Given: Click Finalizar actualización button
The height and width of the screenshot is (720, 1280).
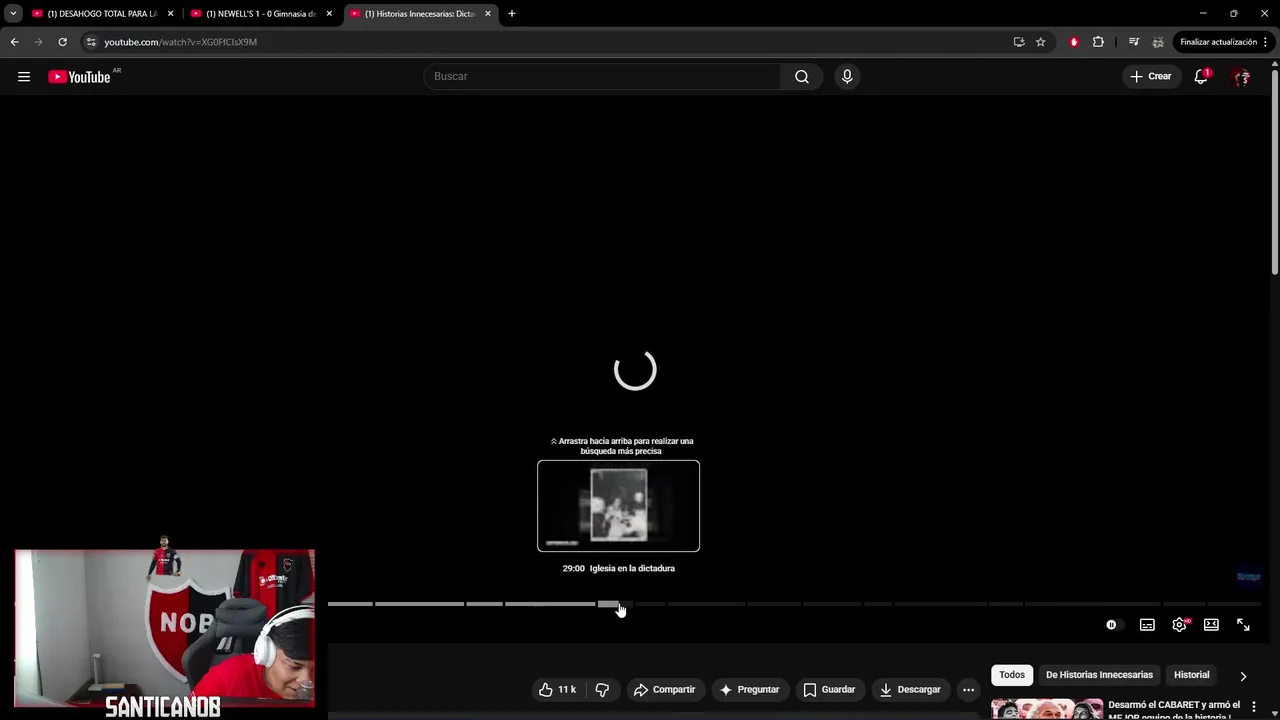Looking at the screenshot, I should (1224, 42).
